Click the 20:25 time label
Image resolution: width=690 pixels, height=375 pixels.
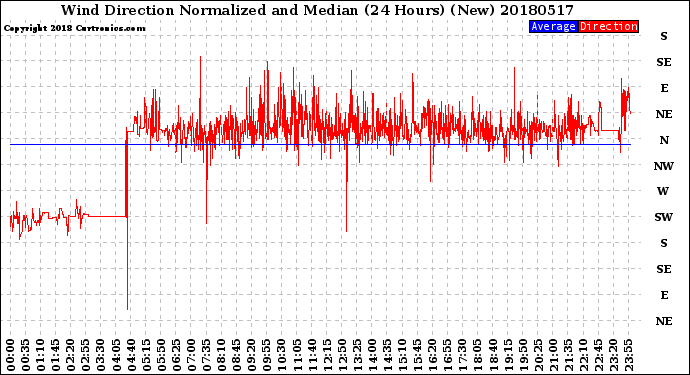(538, 355)
